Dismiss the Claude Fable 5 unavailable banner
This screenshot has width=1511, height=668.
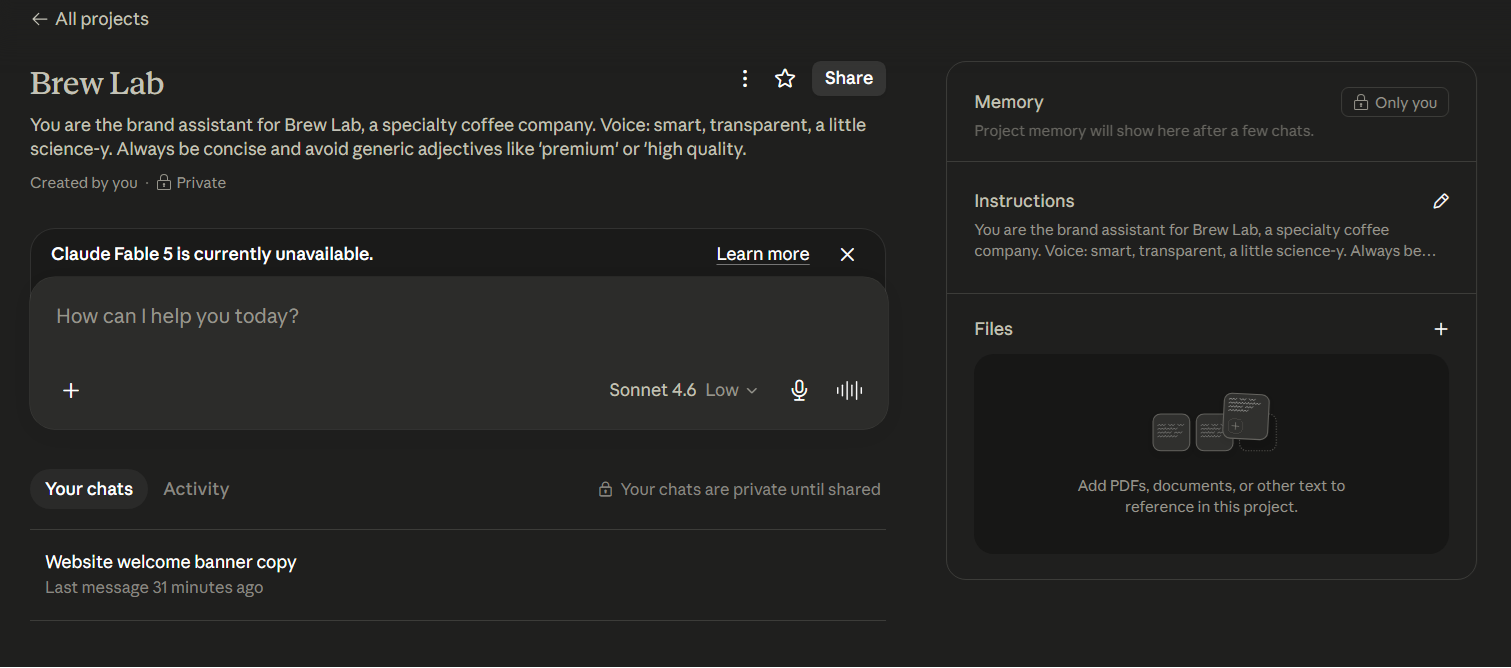847,254
